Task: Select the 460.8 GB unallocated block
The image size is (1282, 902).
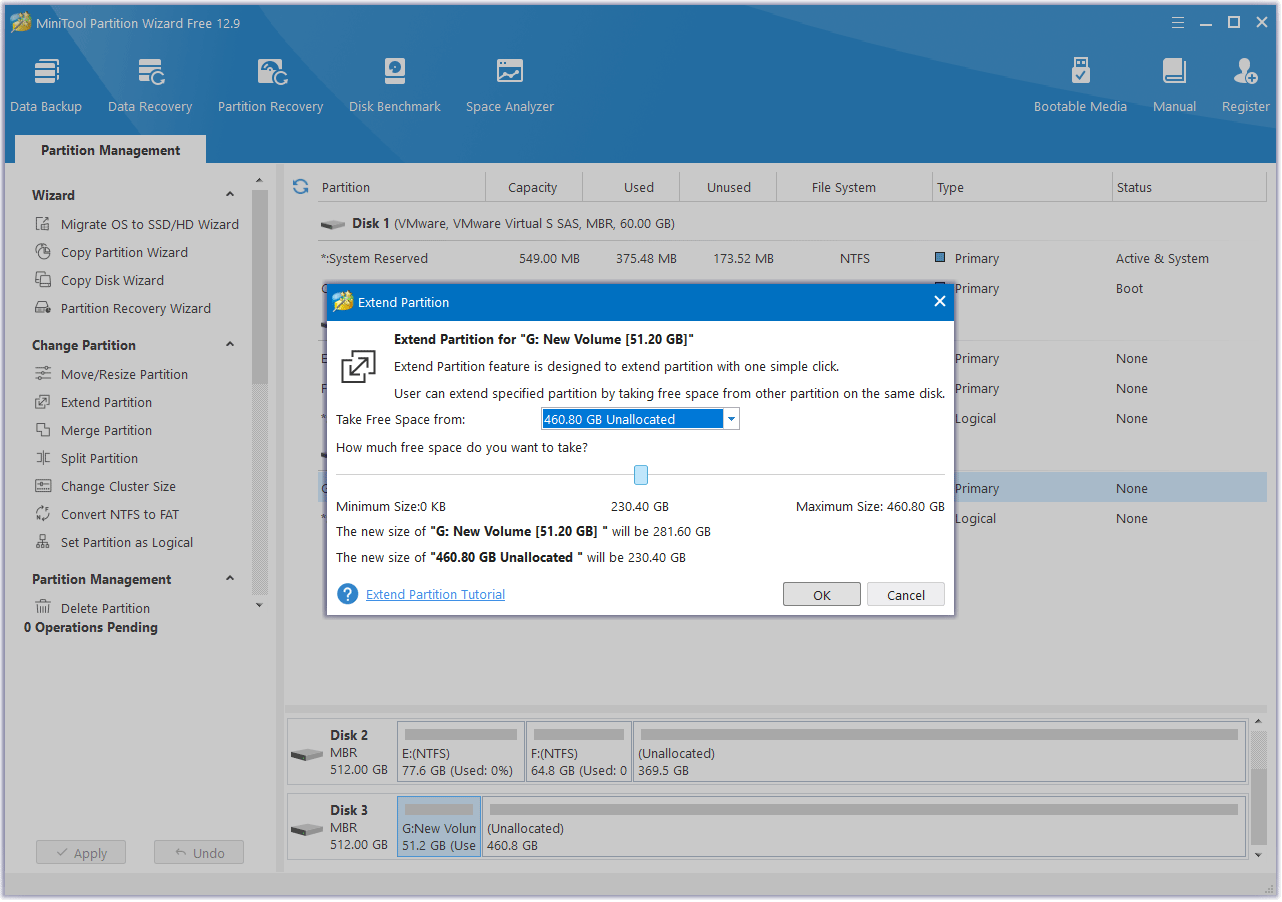Action: pos(864,827)
